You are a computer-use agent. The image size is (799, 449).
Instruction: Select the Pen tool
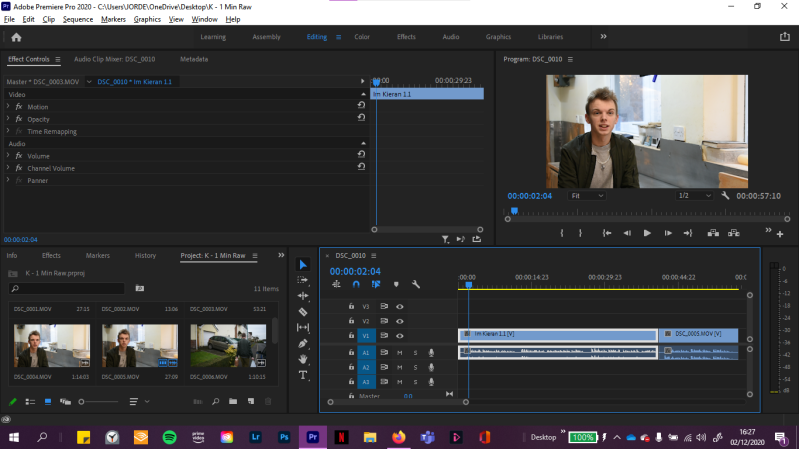point(304,344)
